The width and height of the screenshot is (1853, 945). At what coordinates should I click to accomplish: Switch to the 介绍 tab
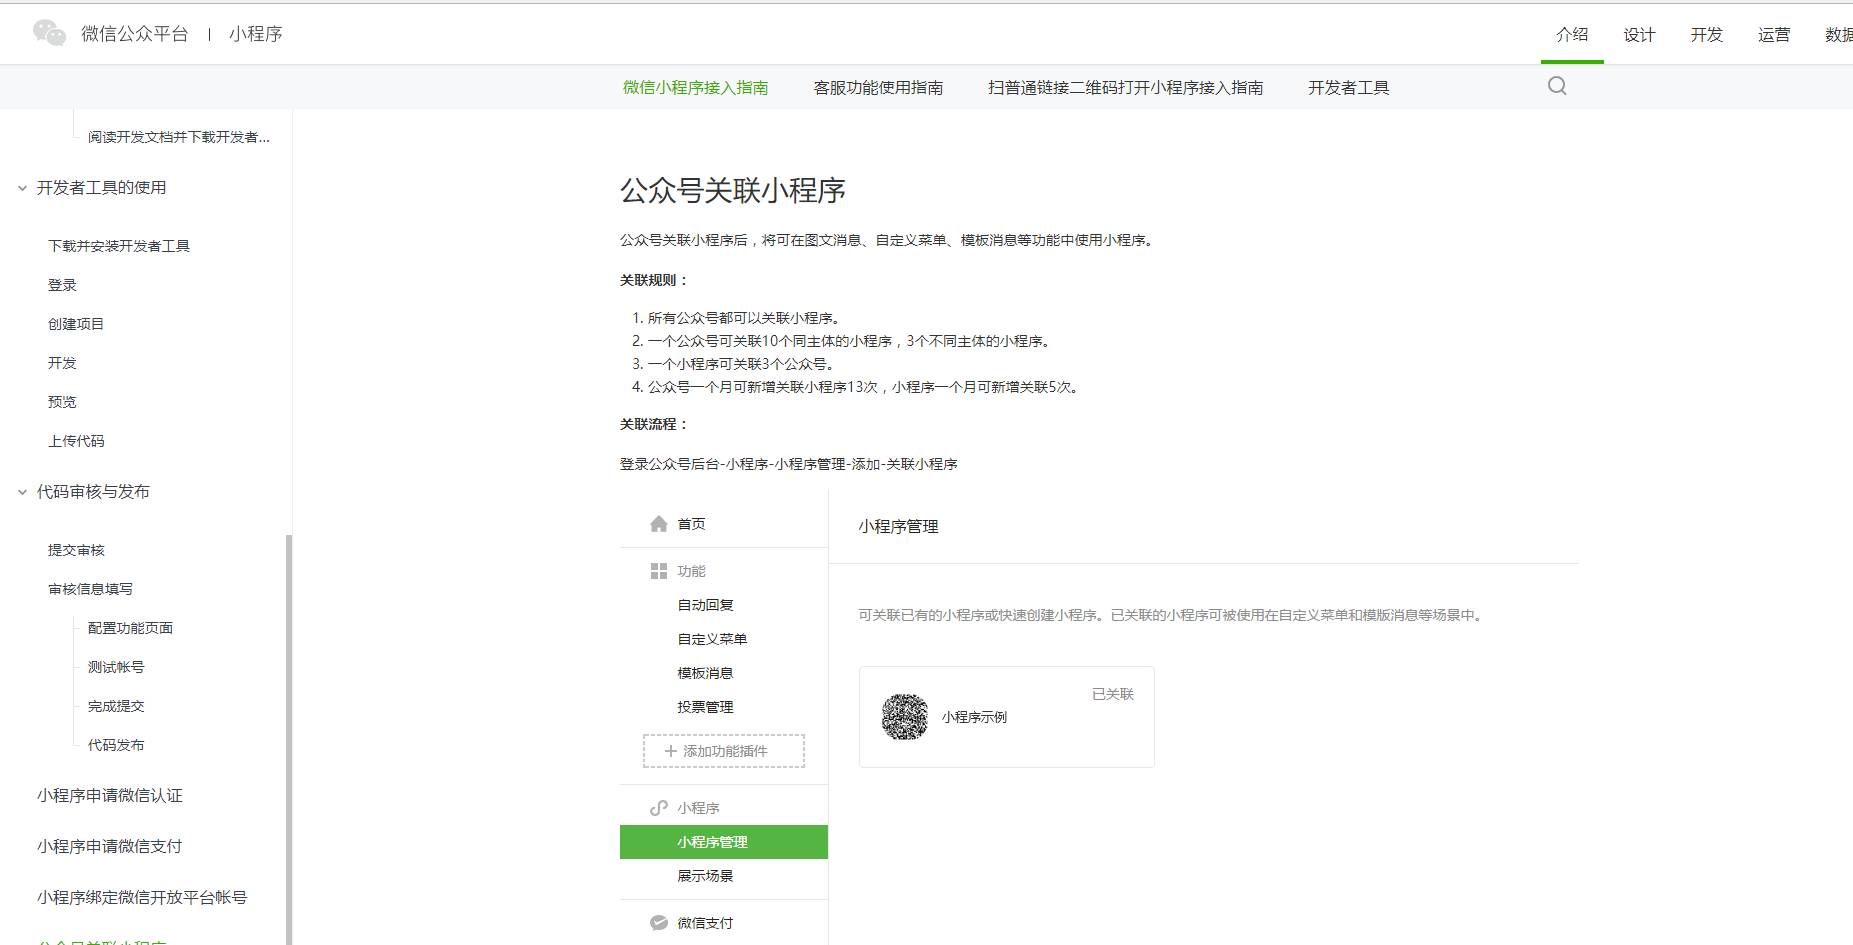click(x=1572, y=34)
